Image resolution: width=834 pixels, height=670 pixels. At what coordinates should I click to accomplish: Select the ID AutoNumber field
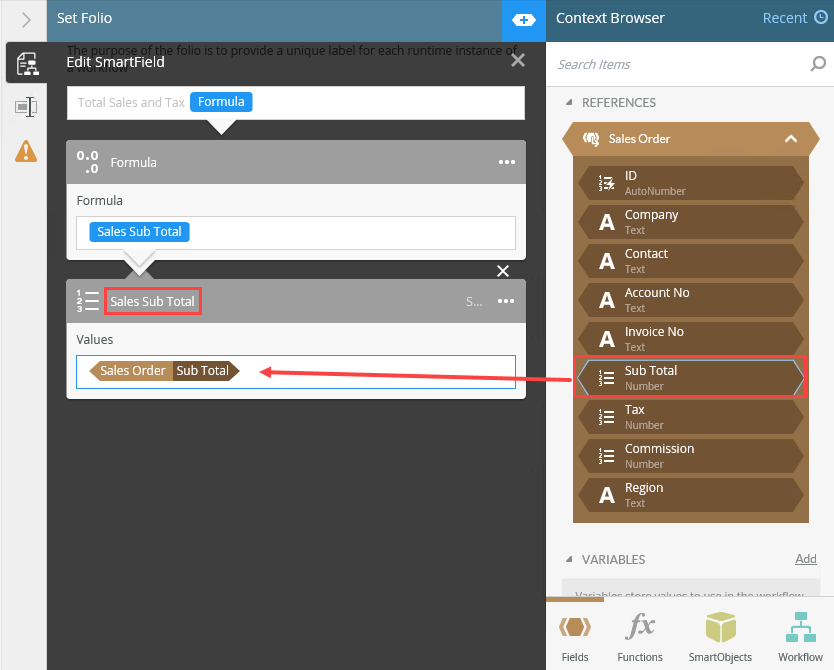(x=690, y=183)
